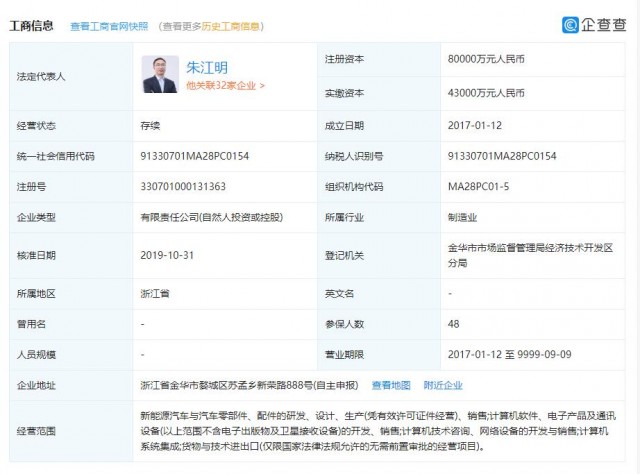Click the 企业地址 address text

[249, 385]
